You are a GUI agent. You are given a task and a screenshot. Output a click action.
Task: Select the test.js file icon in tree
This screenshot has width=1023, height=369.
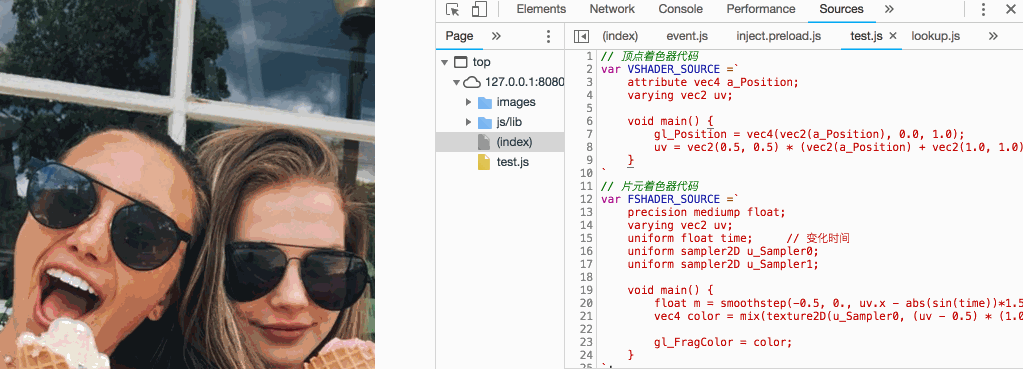pos(484,162)
